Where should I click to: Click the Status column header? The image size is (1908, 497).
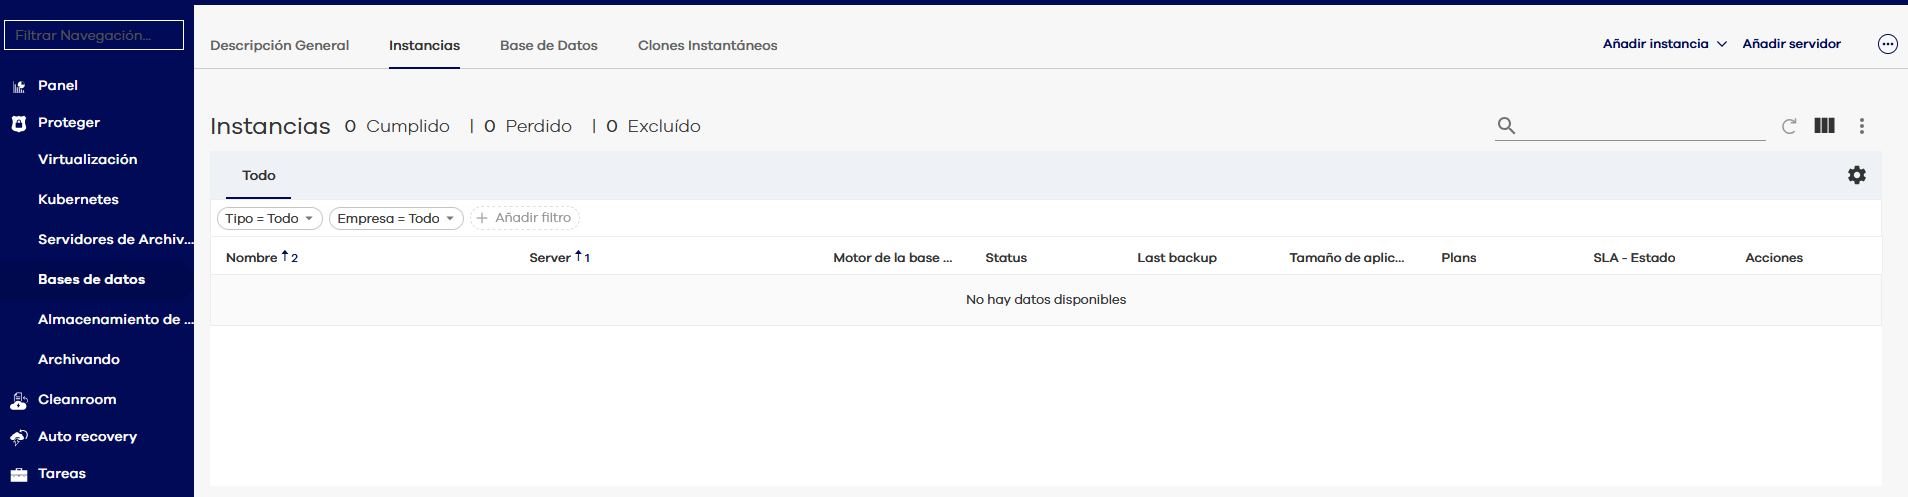[x=1006, y=258]
